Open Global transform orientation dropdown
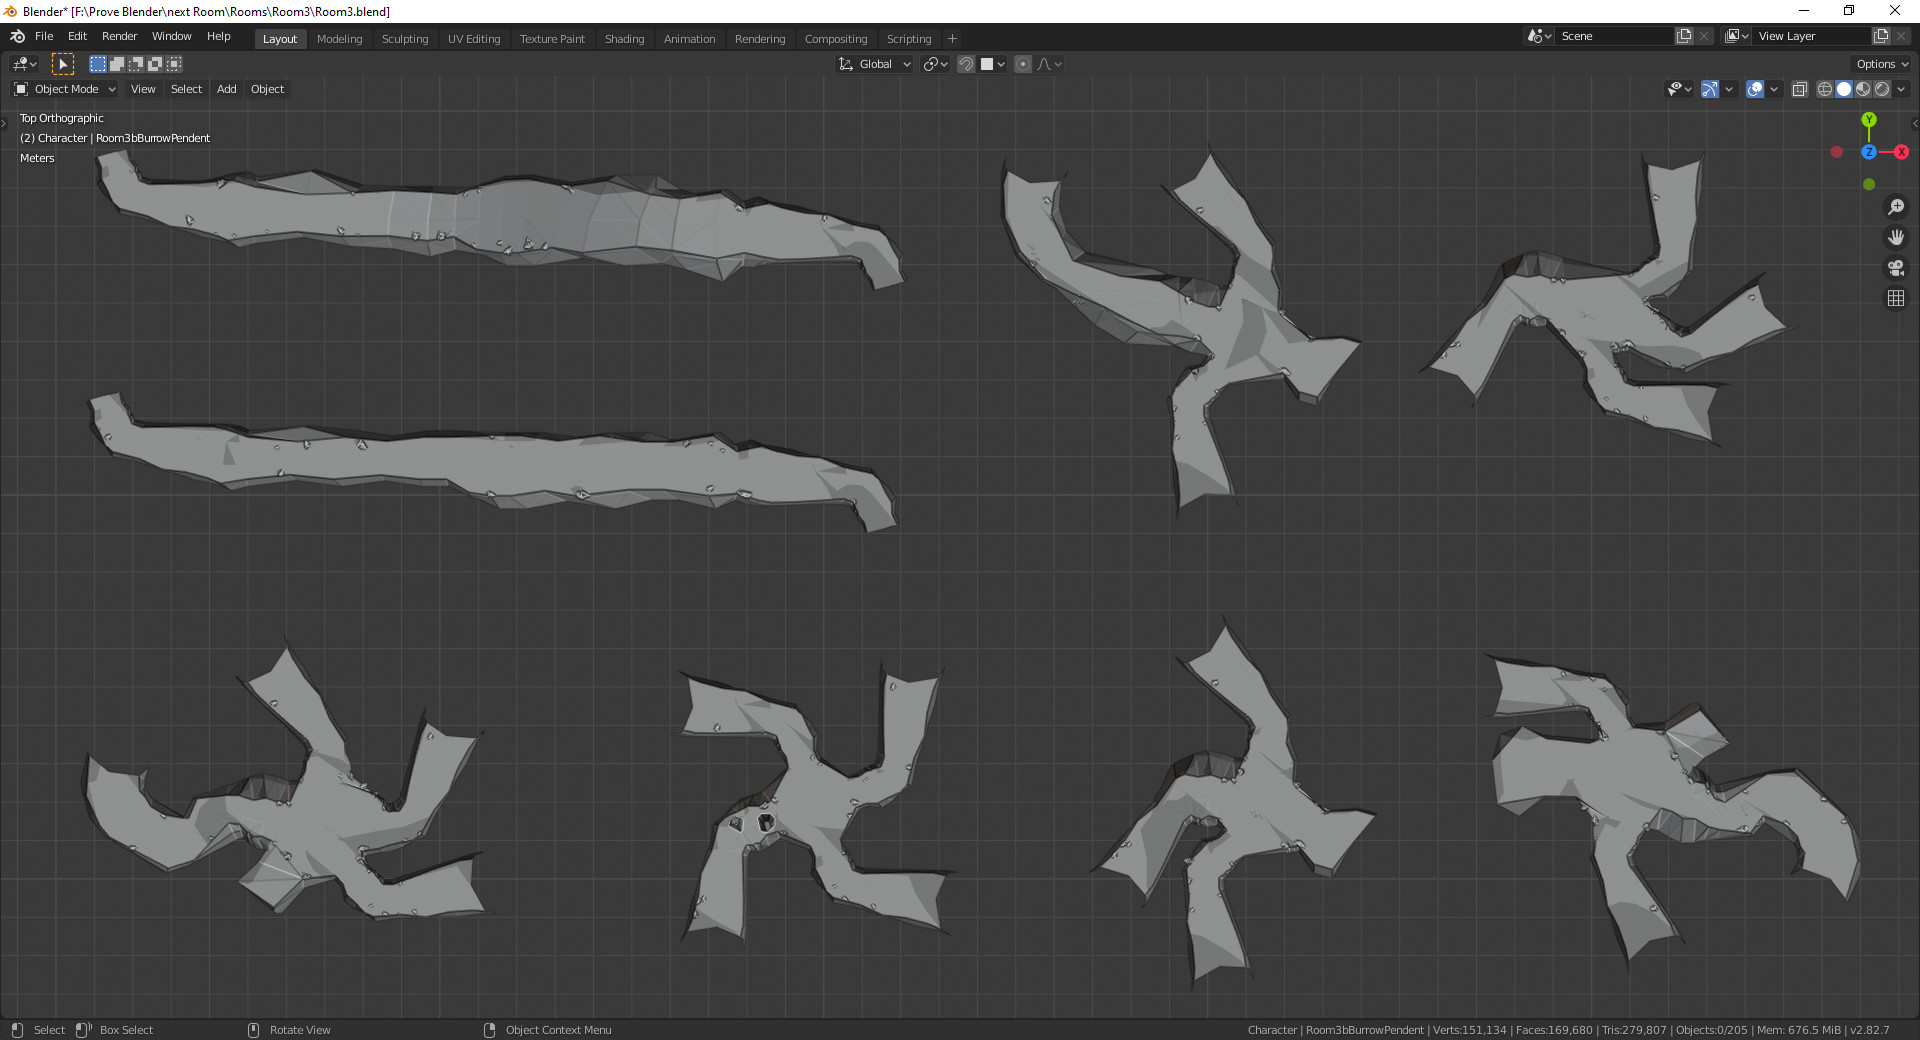Viewport: 1920px width, 1040px height. (875, 64)
